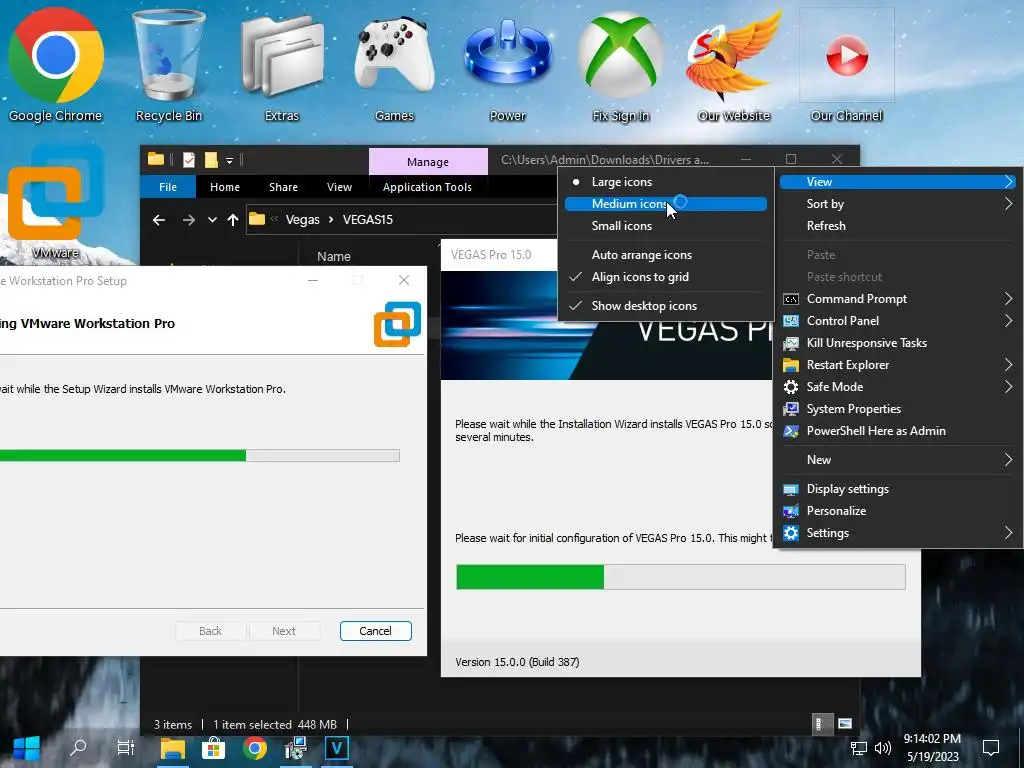
Task: Open the Share ribbon tab
Action: [283, 187]
